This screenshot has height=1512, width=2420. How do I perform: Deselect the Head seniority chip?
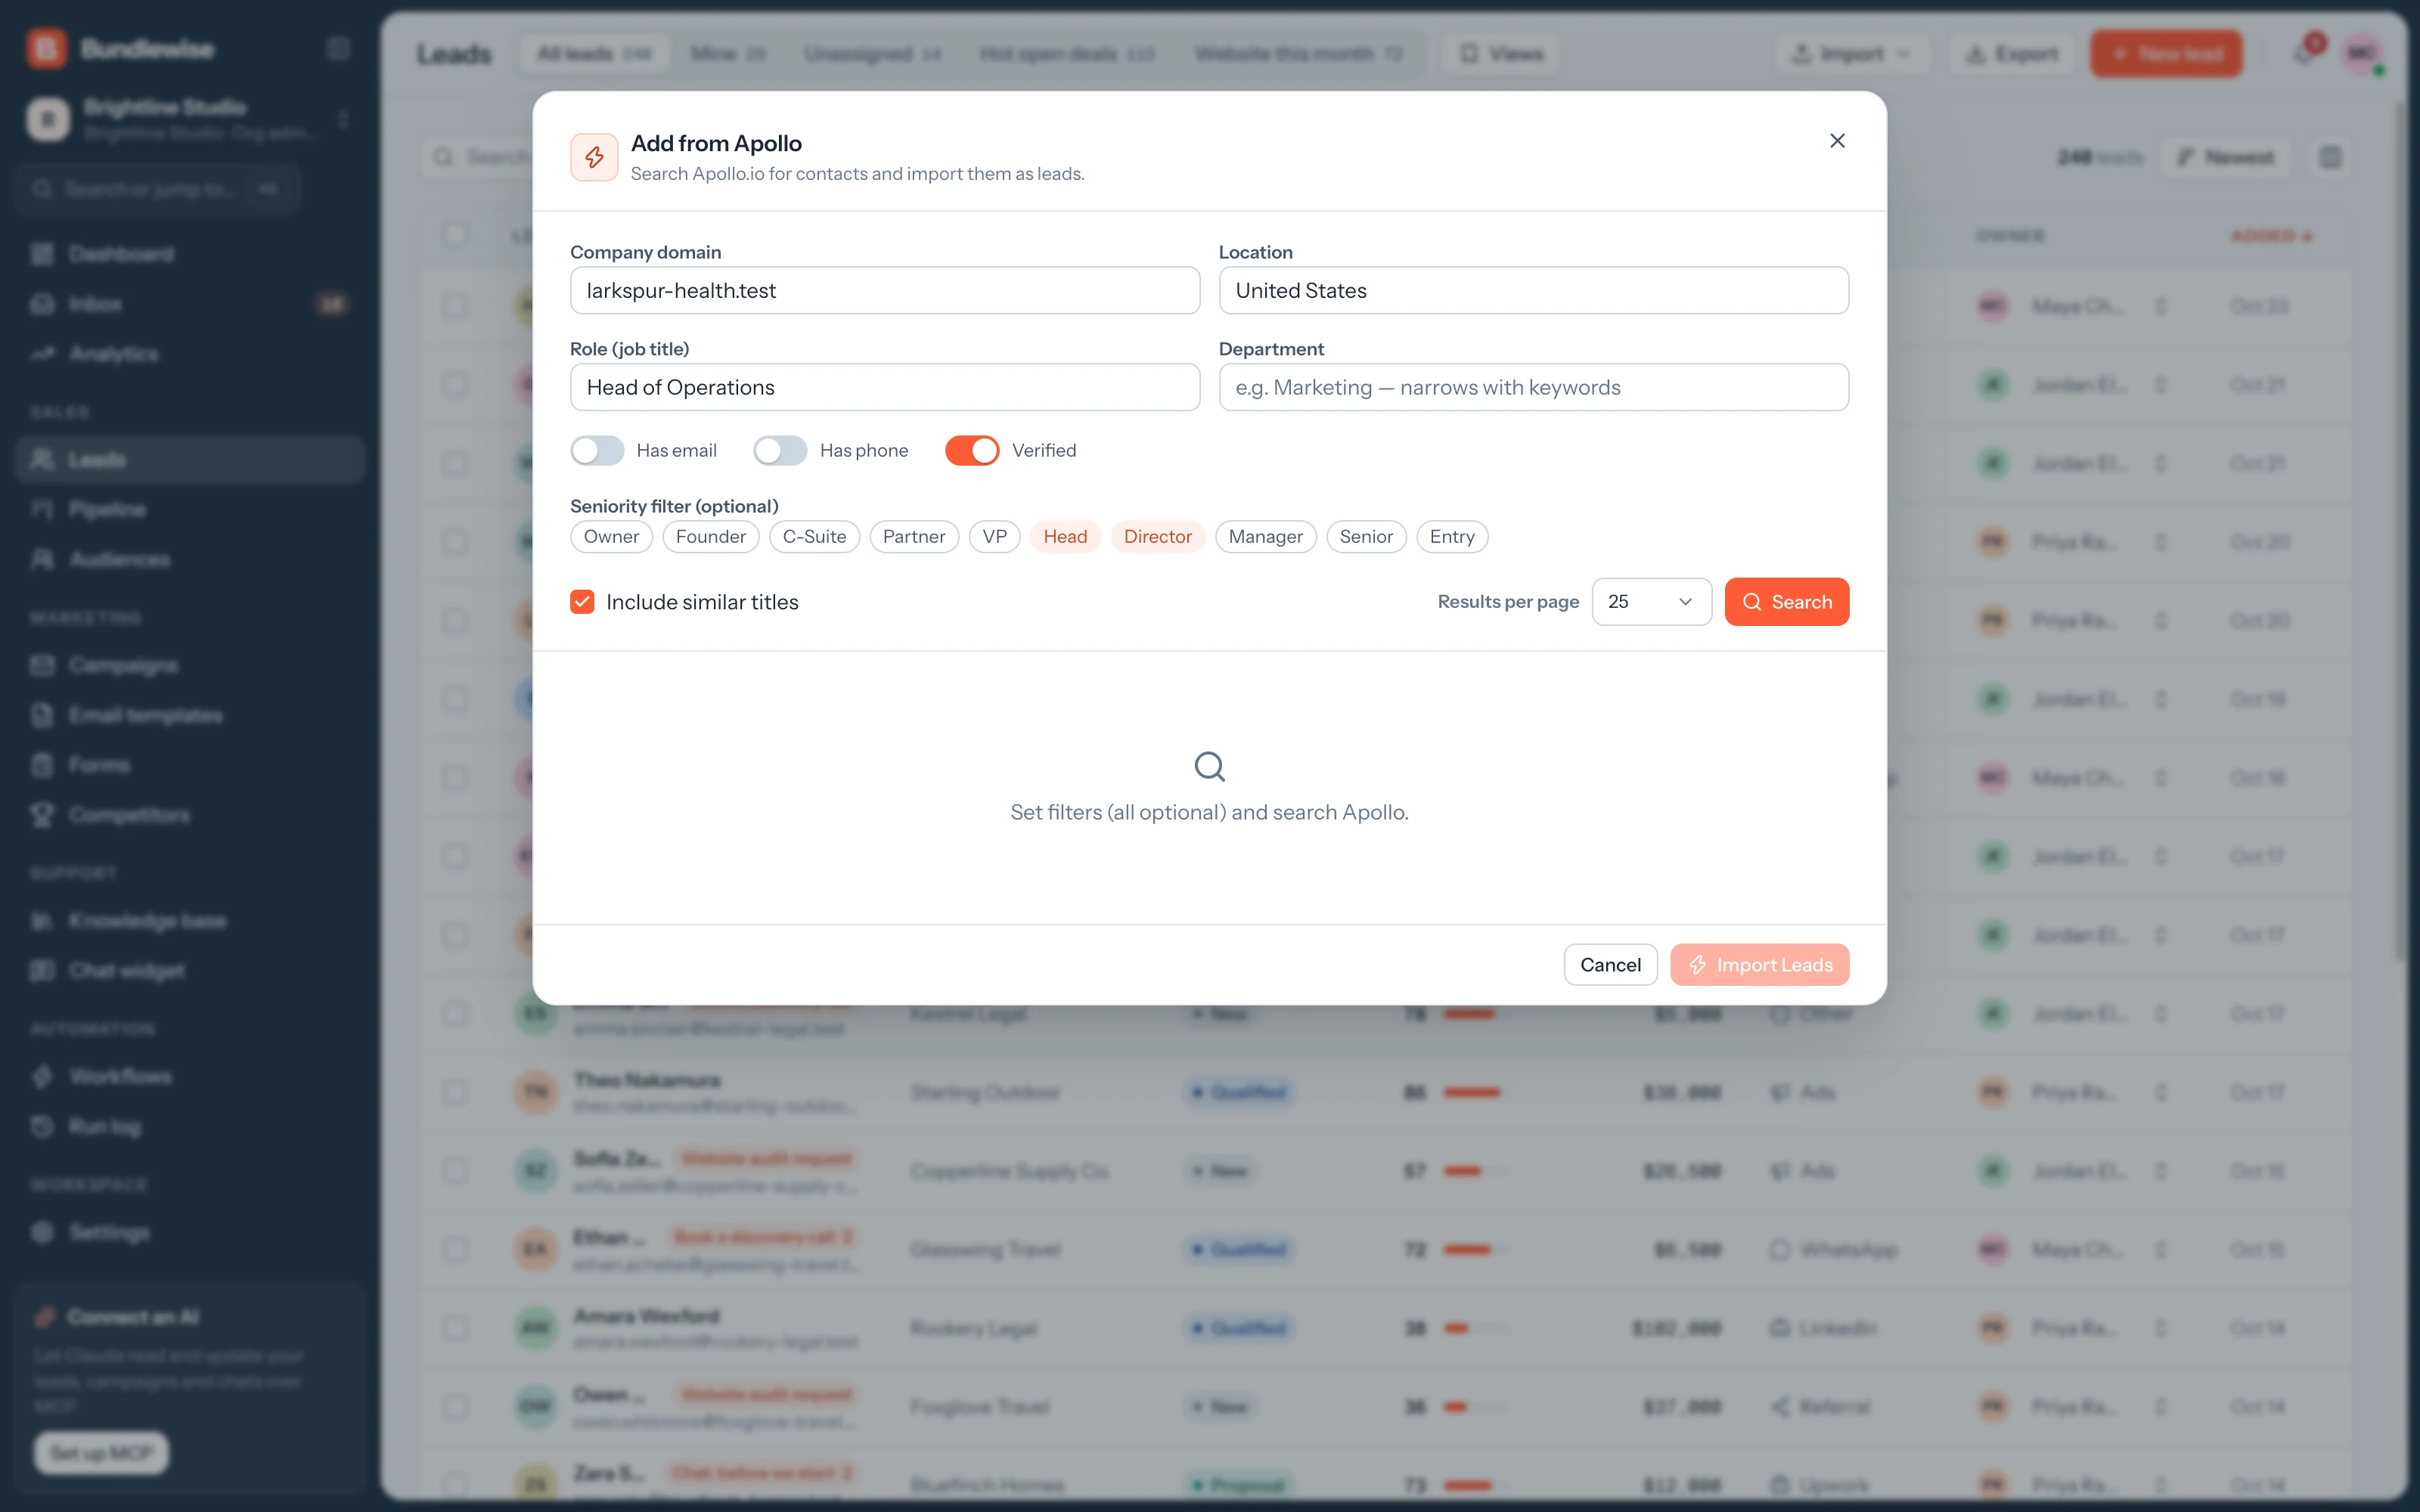coord(1065,537)
